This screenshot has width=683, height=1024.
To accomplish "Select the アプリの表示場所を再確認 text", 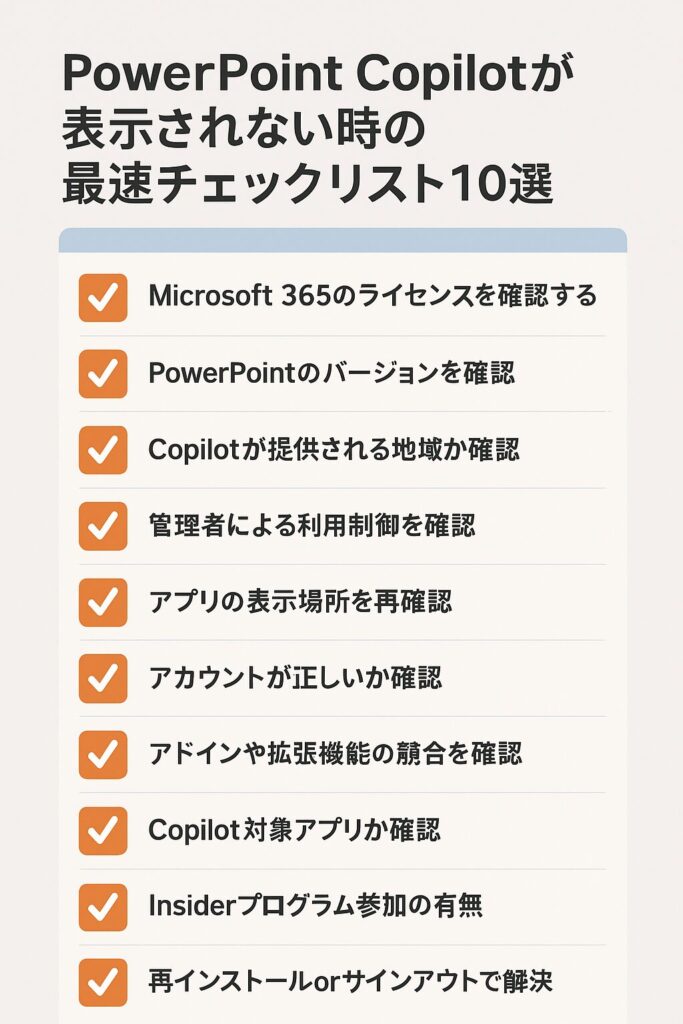I will pyautogui.click(x=300, y=601).
